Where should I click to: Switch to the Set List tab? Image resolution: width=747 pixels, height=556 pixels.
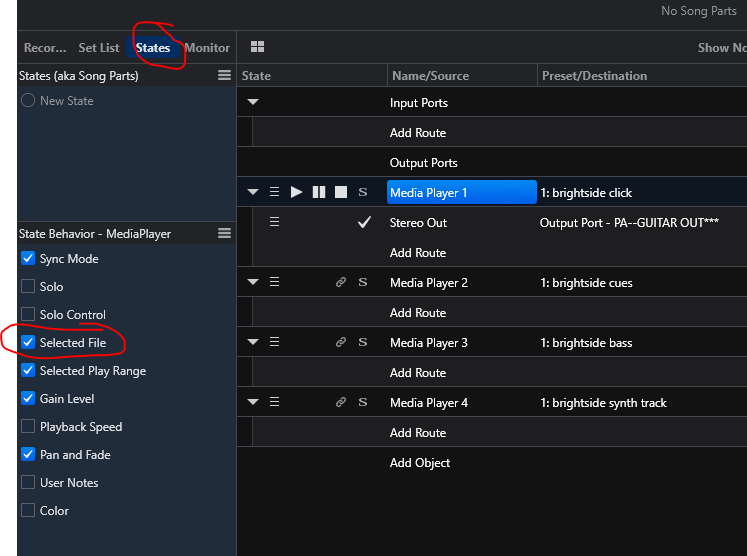point(98,48)
